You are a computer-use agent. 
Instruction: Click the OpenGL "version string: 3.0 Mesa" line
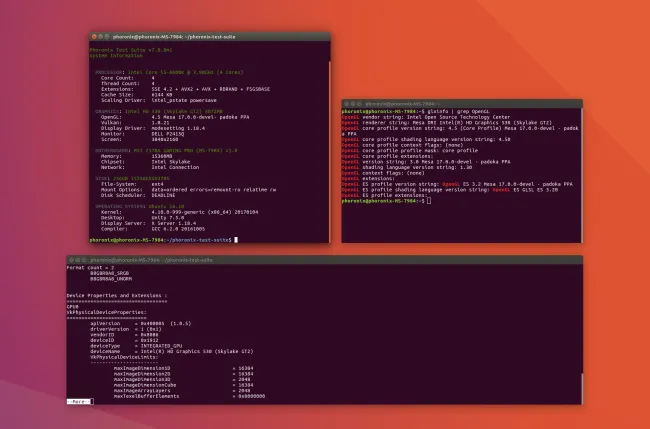point(426,162)
